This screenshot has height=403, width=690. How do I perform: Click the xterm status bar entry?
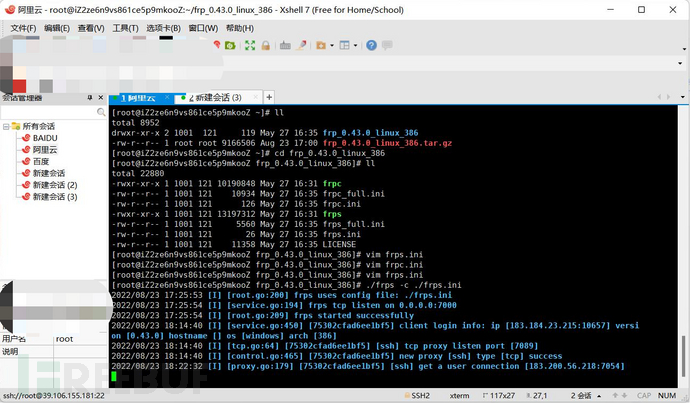[459, 396]
